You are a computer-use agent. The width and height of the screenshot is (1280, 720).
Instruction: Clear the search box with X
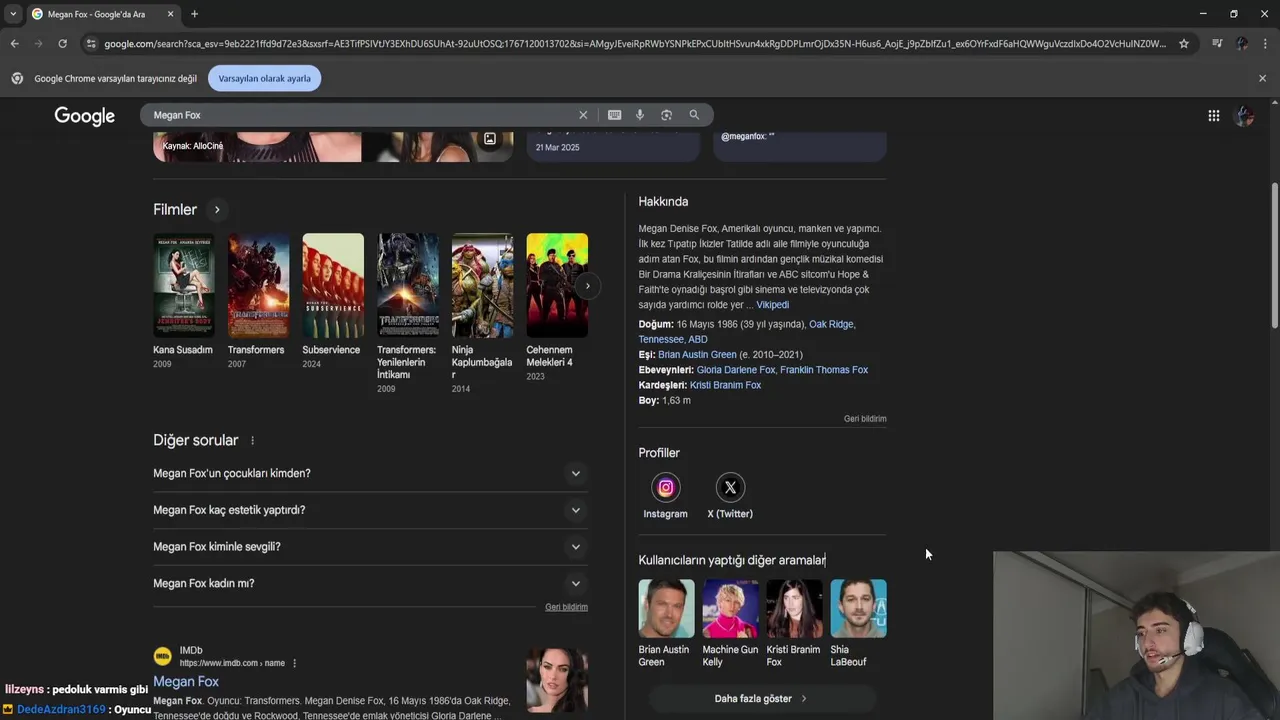tap(583, 115)
